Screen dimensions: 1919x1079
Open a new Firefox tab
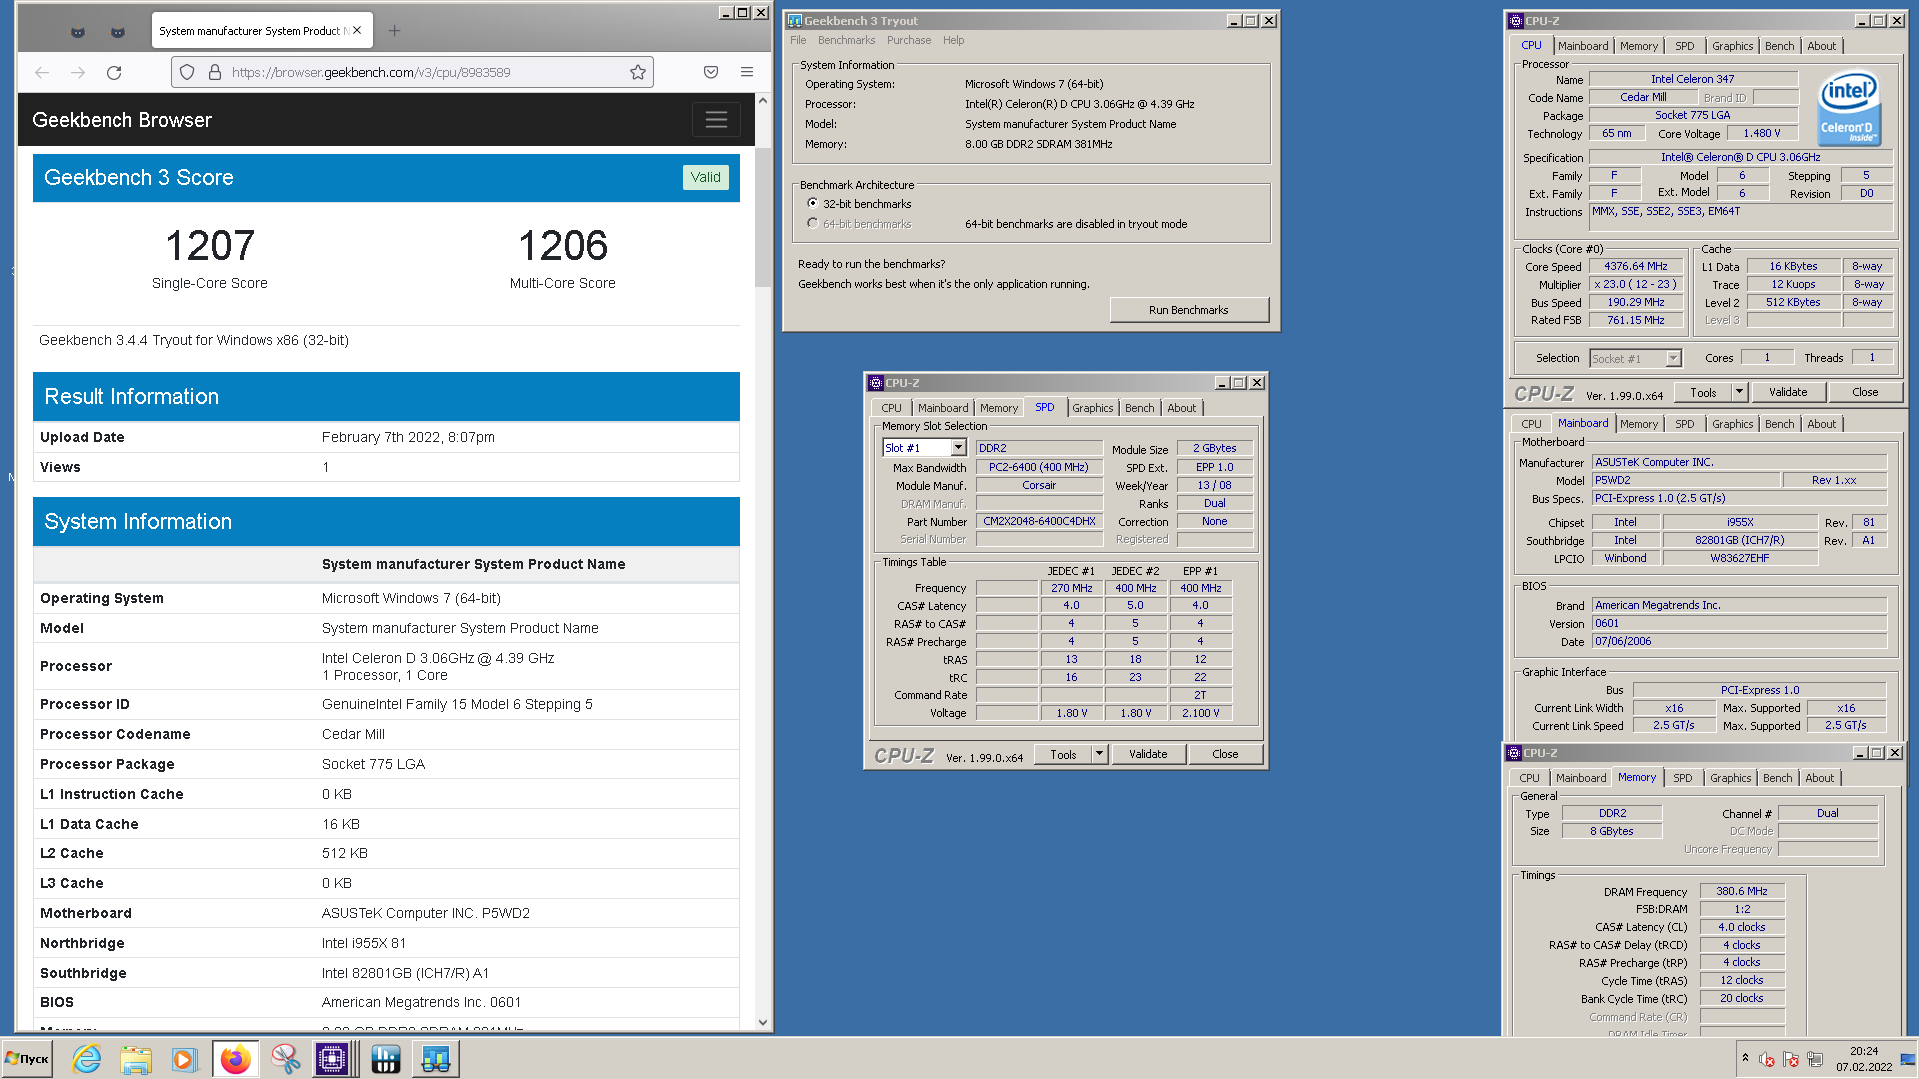[x=394, y=31]
